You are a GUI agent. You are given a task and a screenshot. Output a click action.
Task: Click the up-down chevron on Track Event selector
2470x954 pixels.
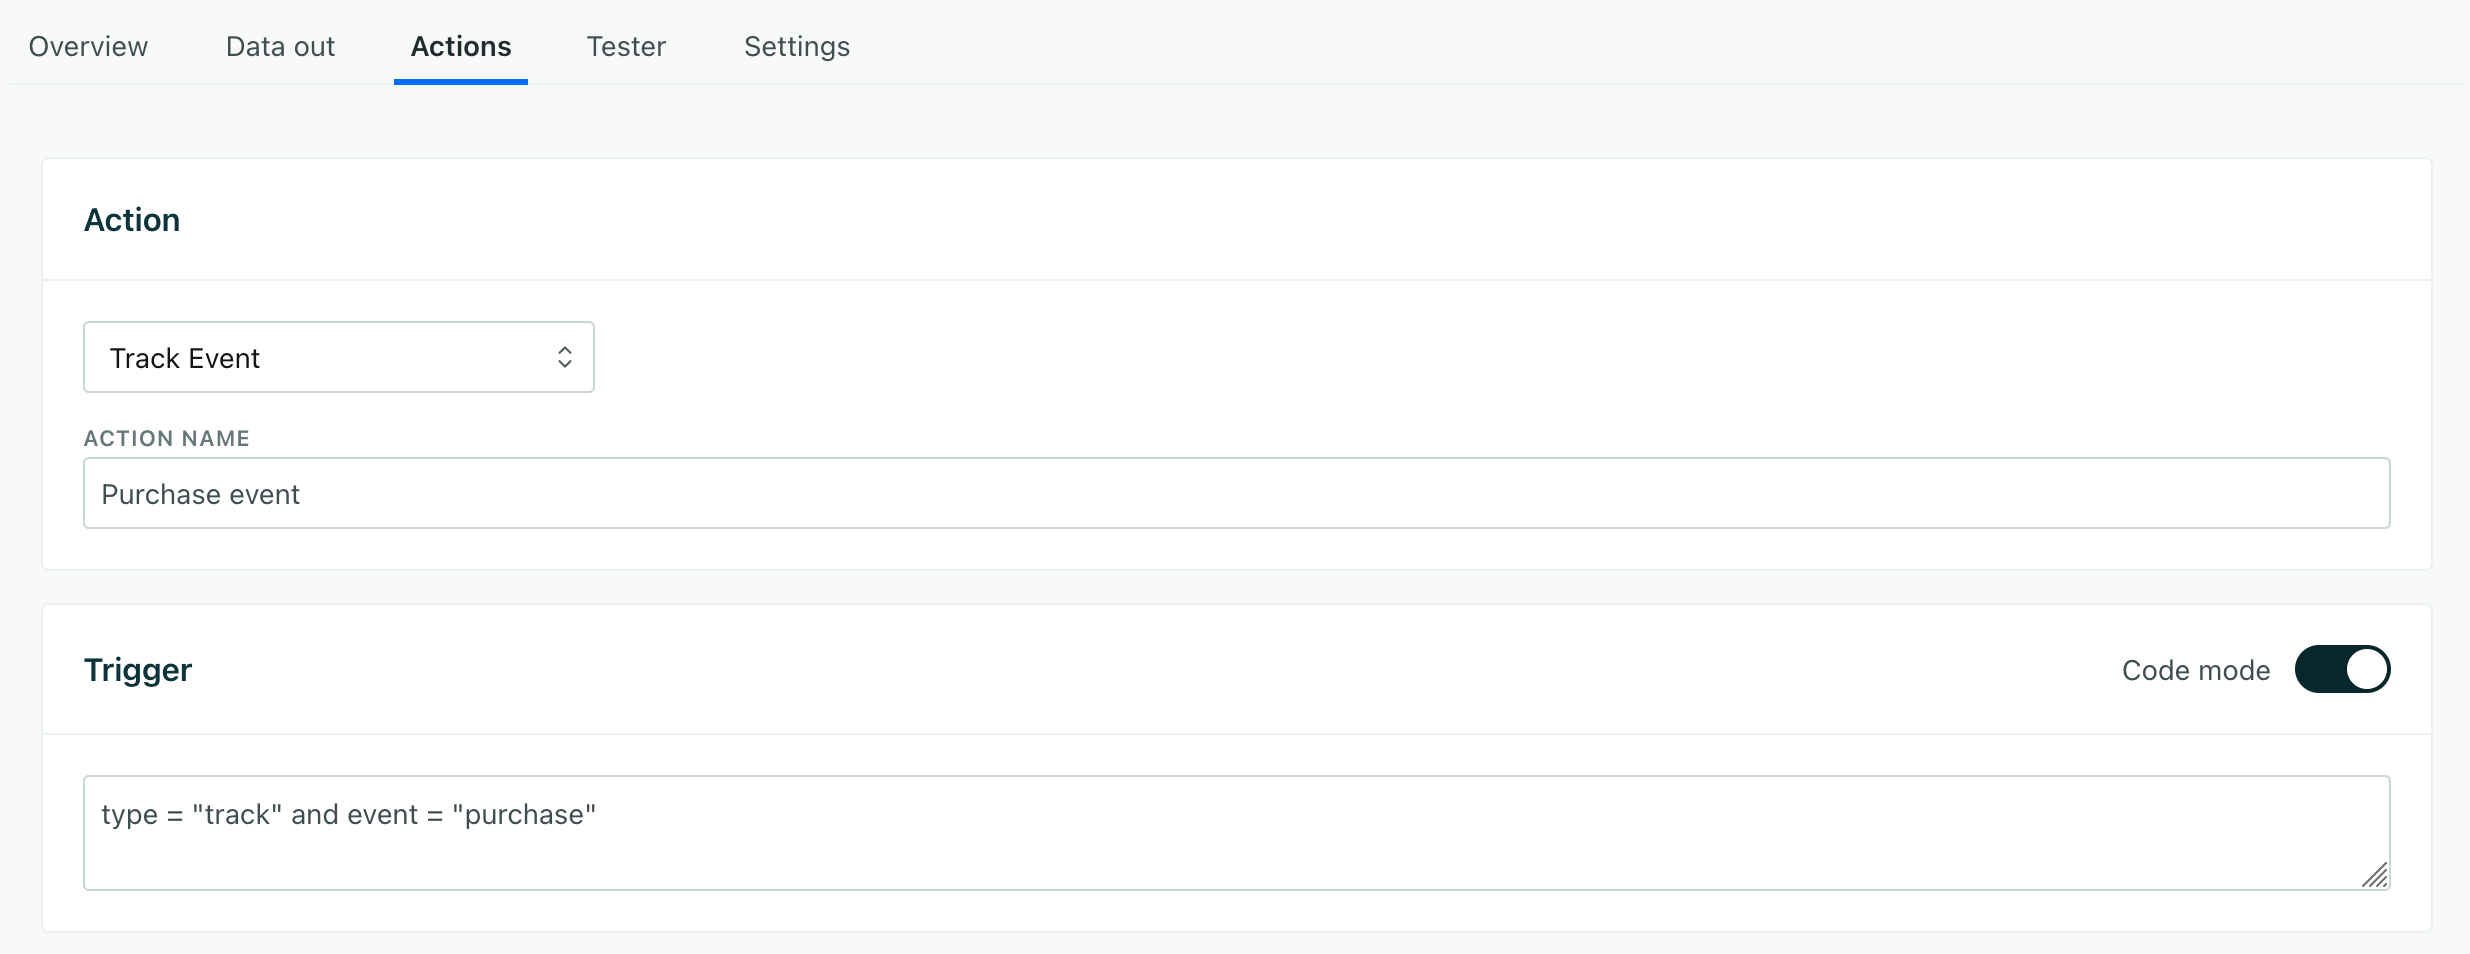(565, 357)
